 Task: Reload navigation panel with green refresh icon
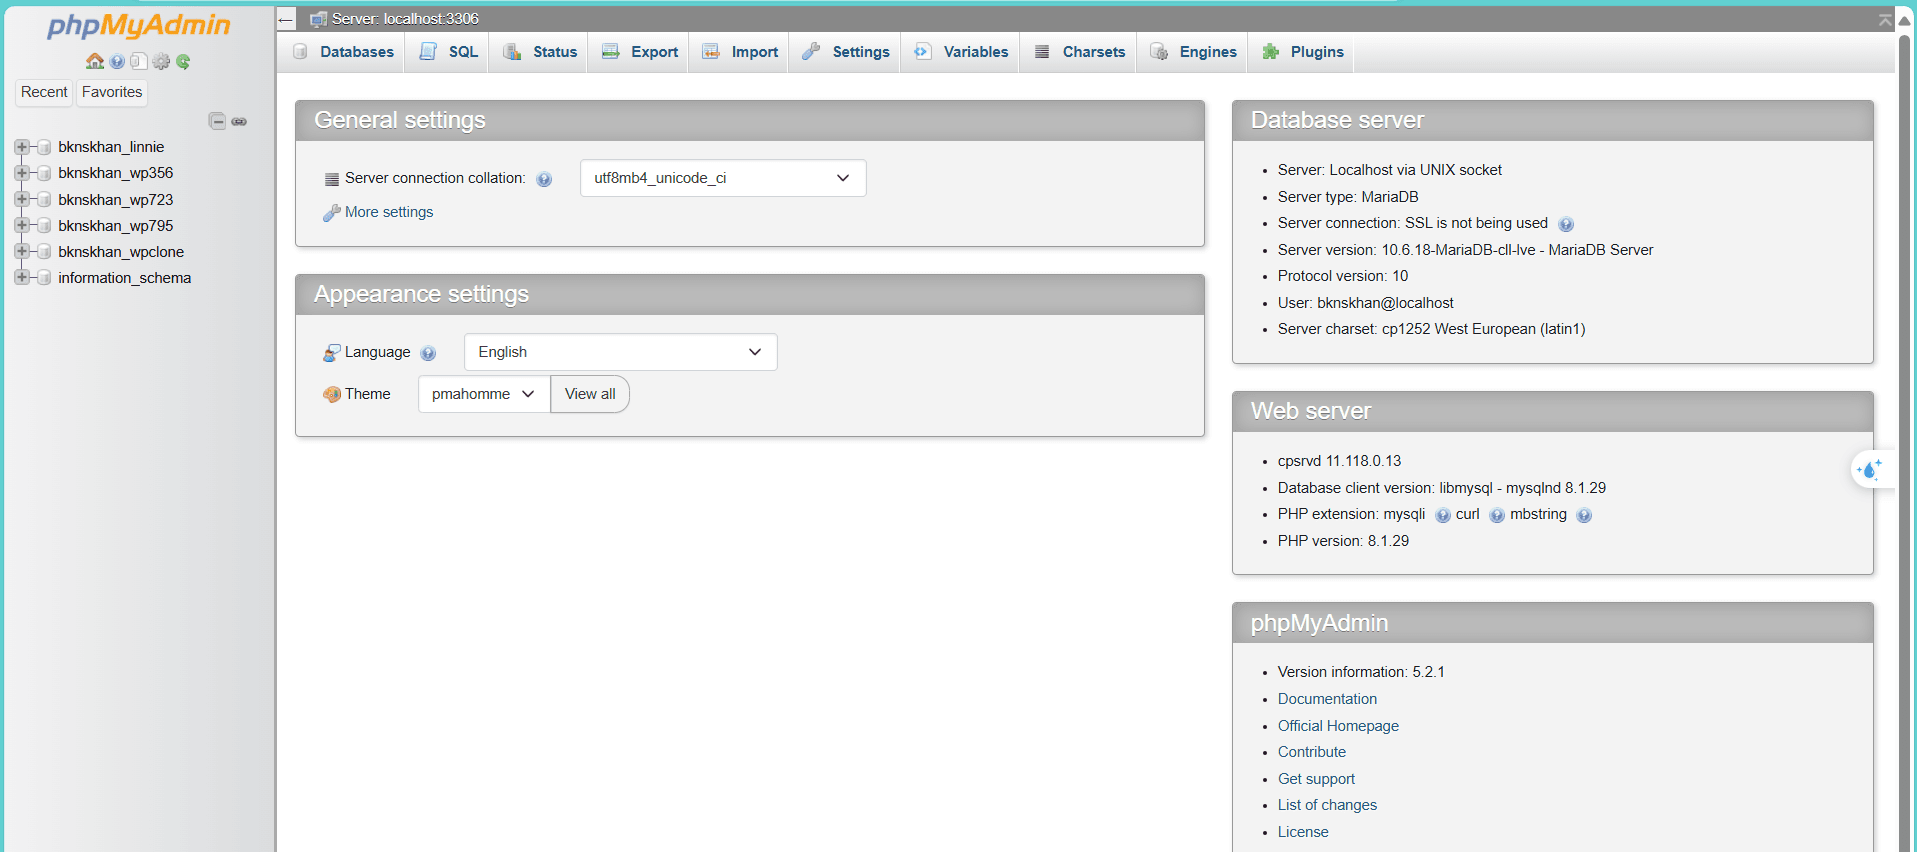pyautogui.click(x=183, y=61)
